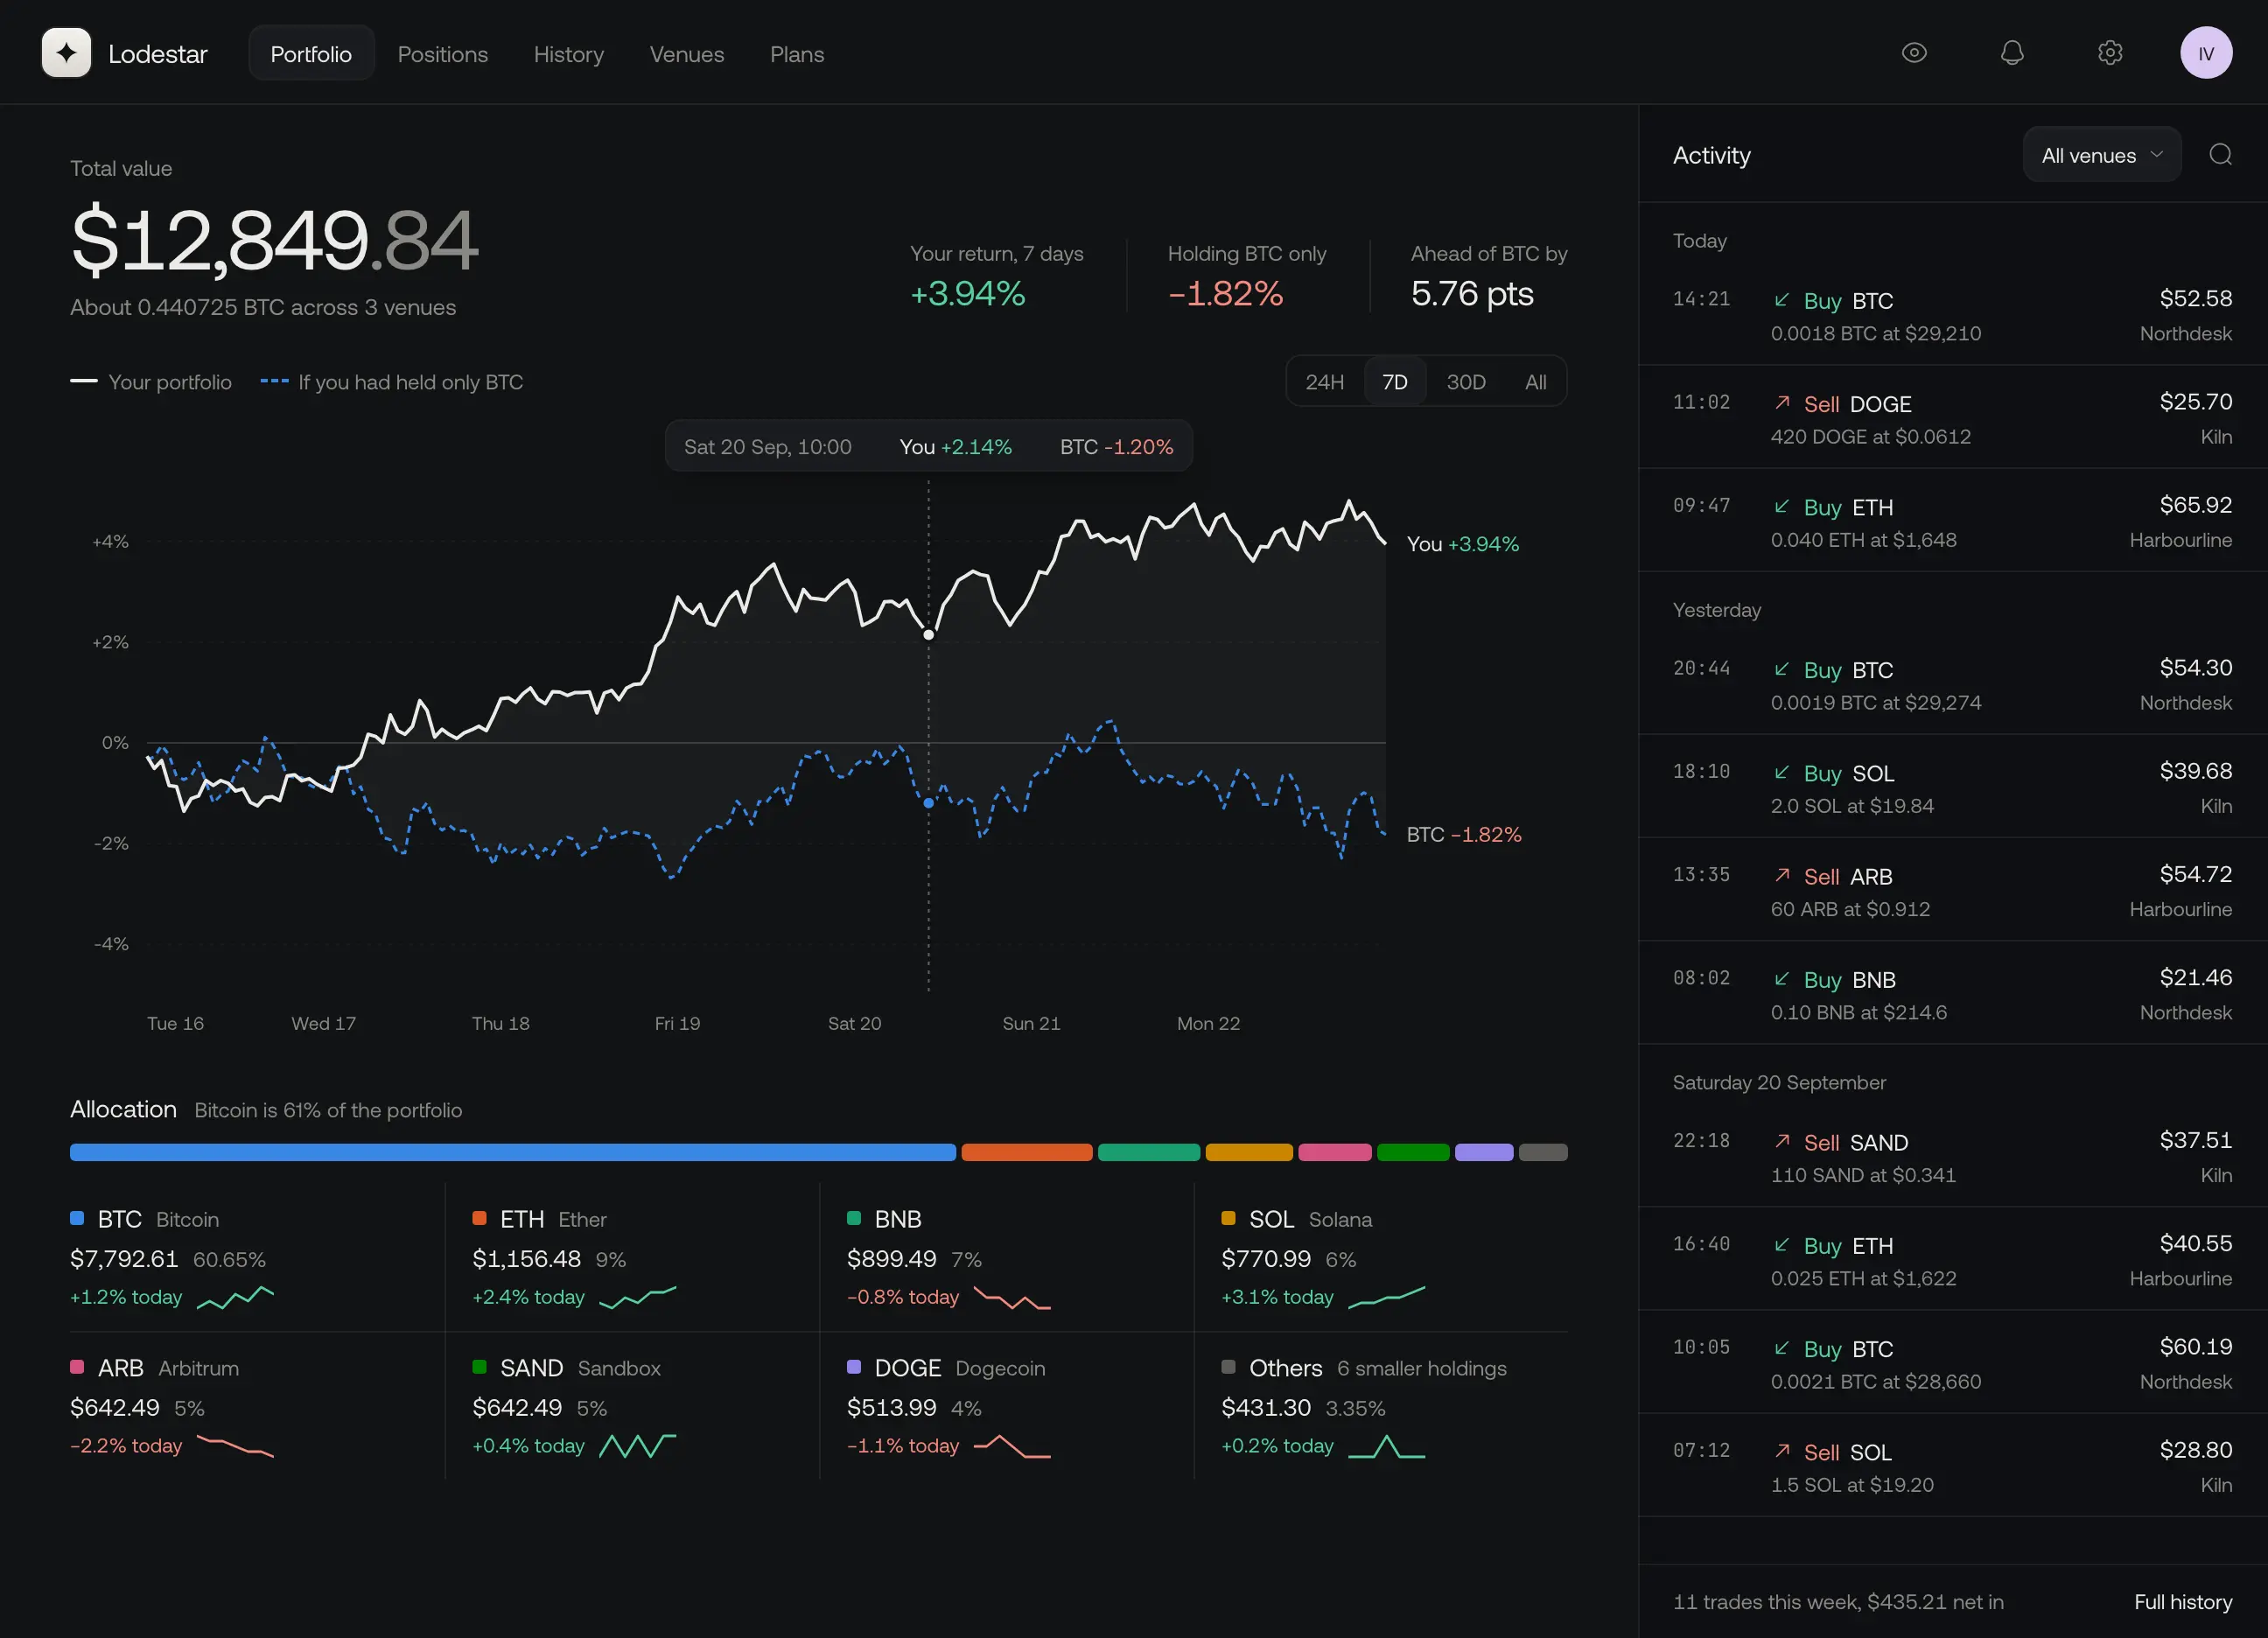The height and width of the screenshot is (1638, 2268).
Task: Open notifications via the bell icon
Action: pyautogui.click(x=2012, y=53)
